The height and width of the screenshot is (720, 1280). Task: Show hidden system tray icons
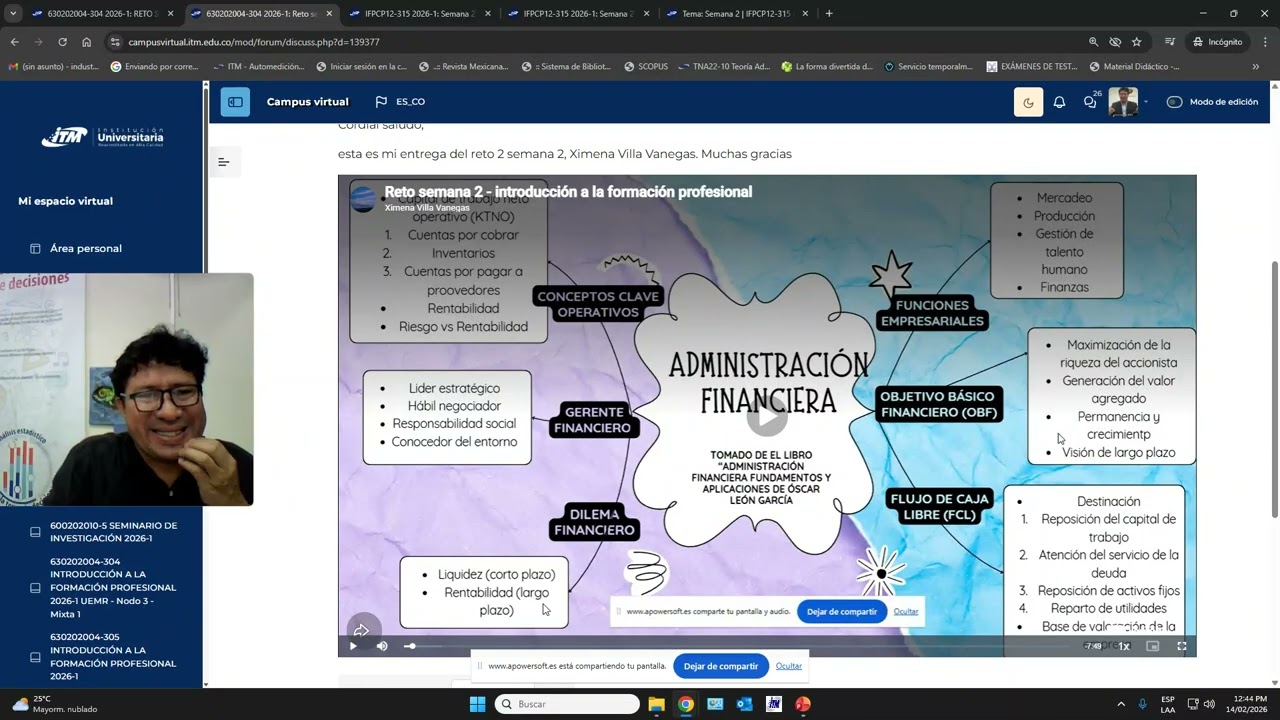pos(1120,704)
